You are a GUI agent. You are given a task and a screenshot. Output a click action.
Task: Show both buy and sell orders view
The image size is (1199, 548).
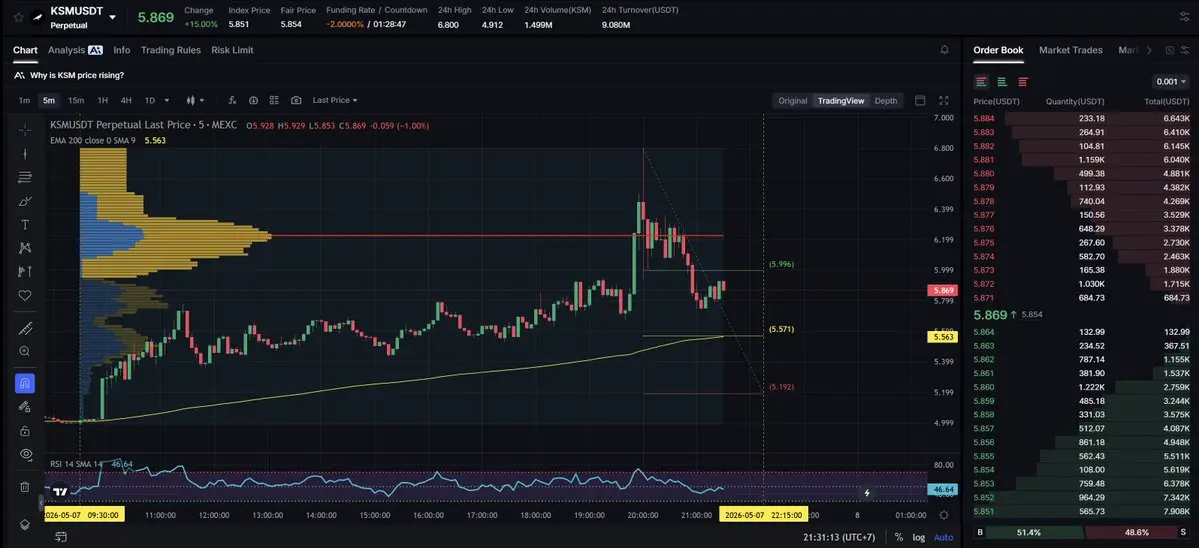coord(982,82)
